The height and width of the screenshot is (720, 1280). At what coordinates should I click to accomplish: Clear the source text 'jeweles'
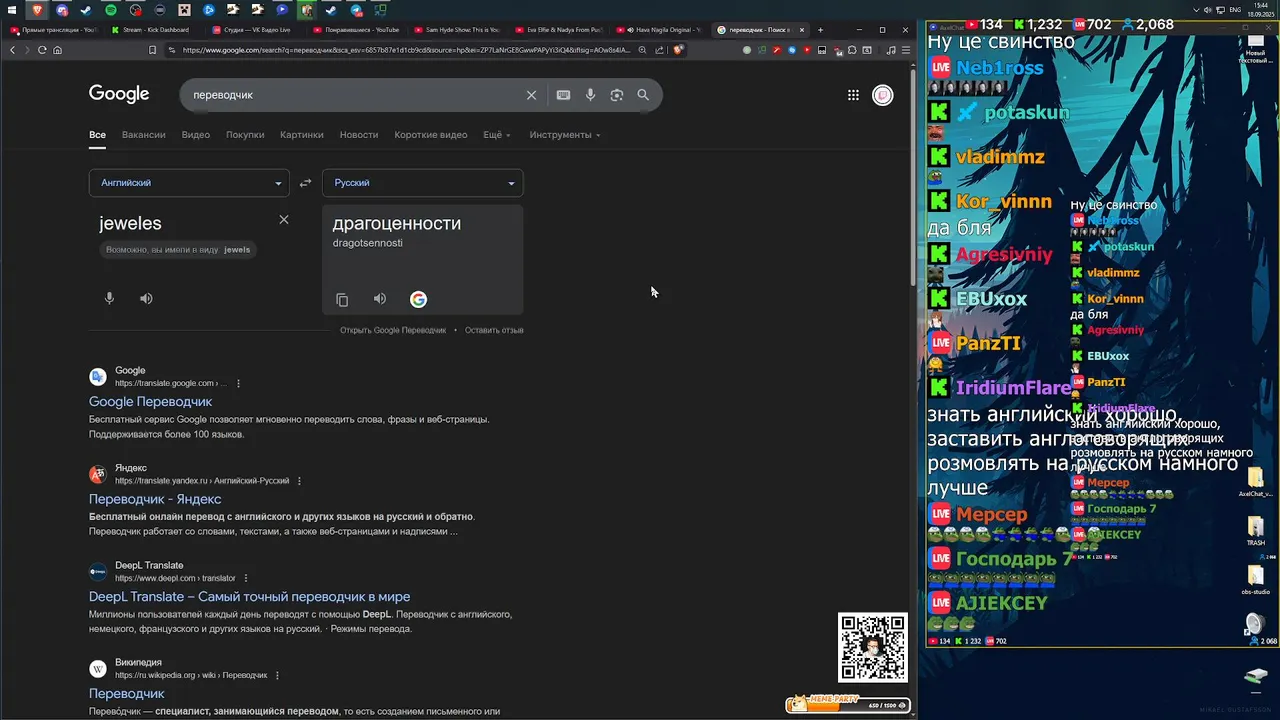(284, 219)
